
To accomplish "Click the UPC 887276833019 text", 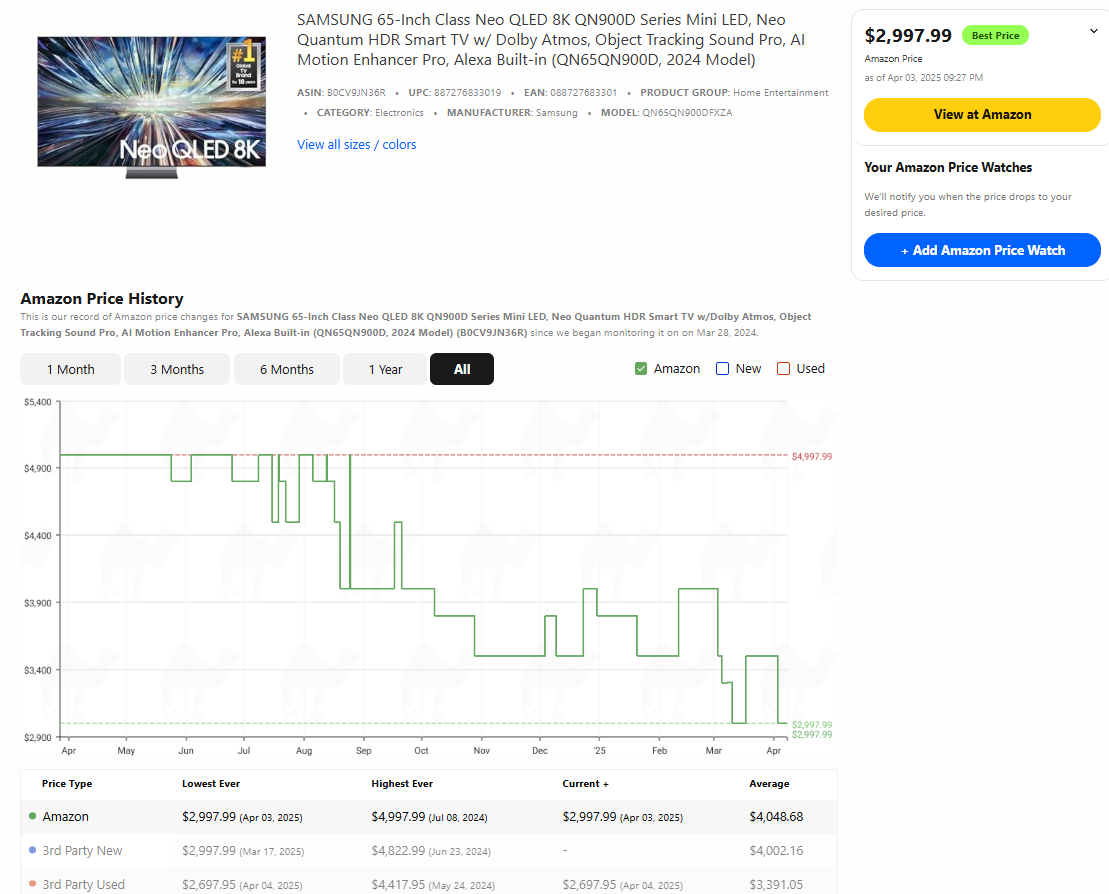I will click(x=455, y=93).
